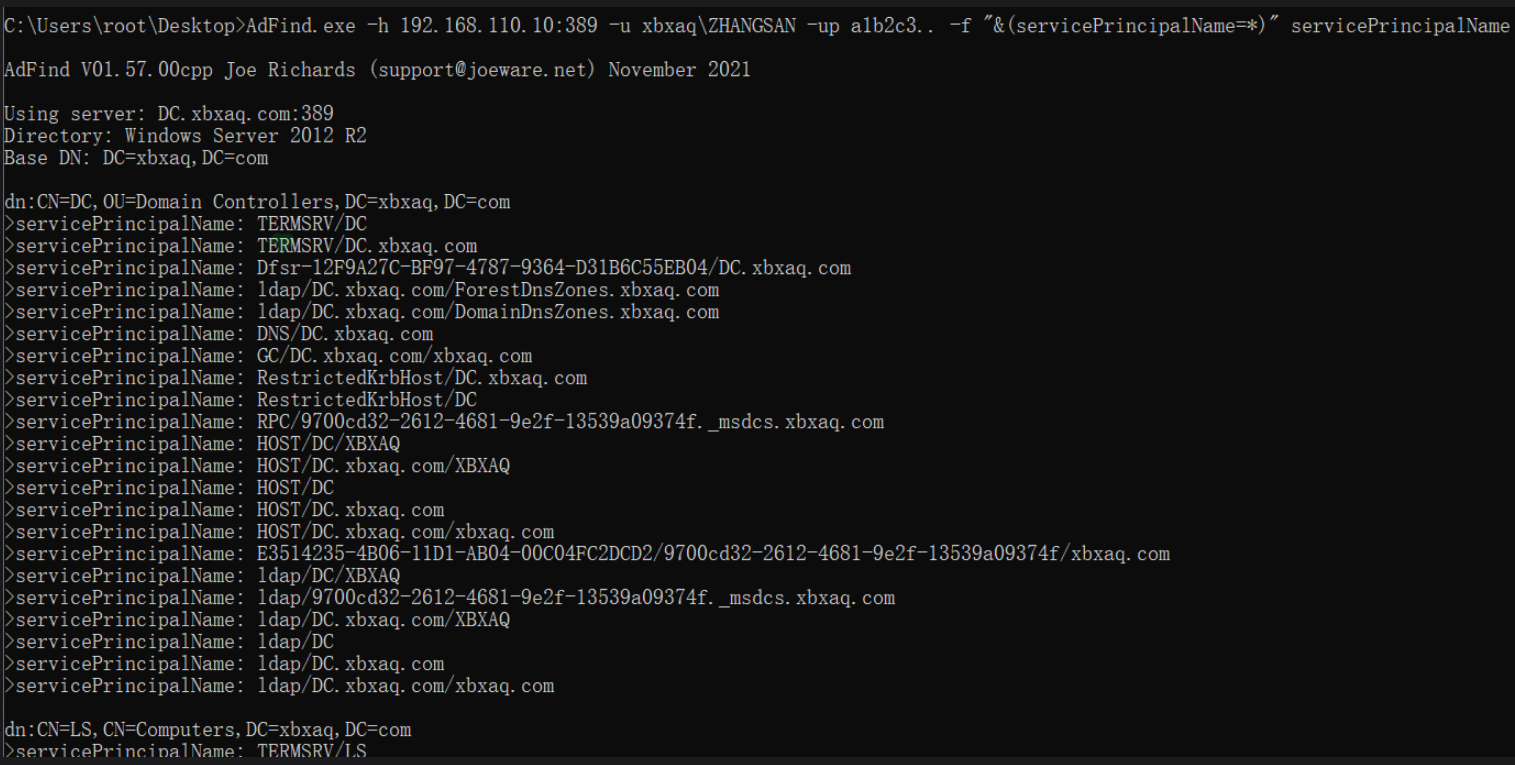The width and height of the screenshot is (1515, 765).
Task: Click the HOST/DC/XBXAQ SPN line
Action: point(202,444)
